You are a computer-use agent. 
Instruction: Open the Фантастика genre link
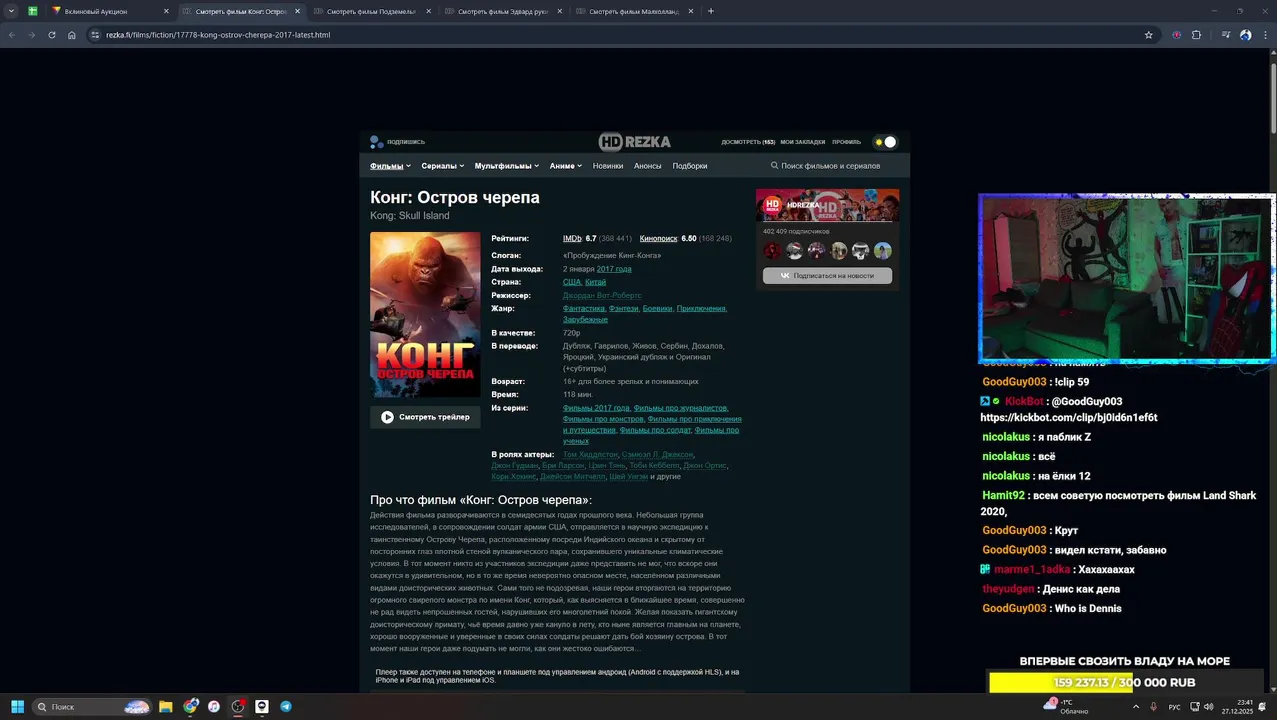tap(584, 309)
